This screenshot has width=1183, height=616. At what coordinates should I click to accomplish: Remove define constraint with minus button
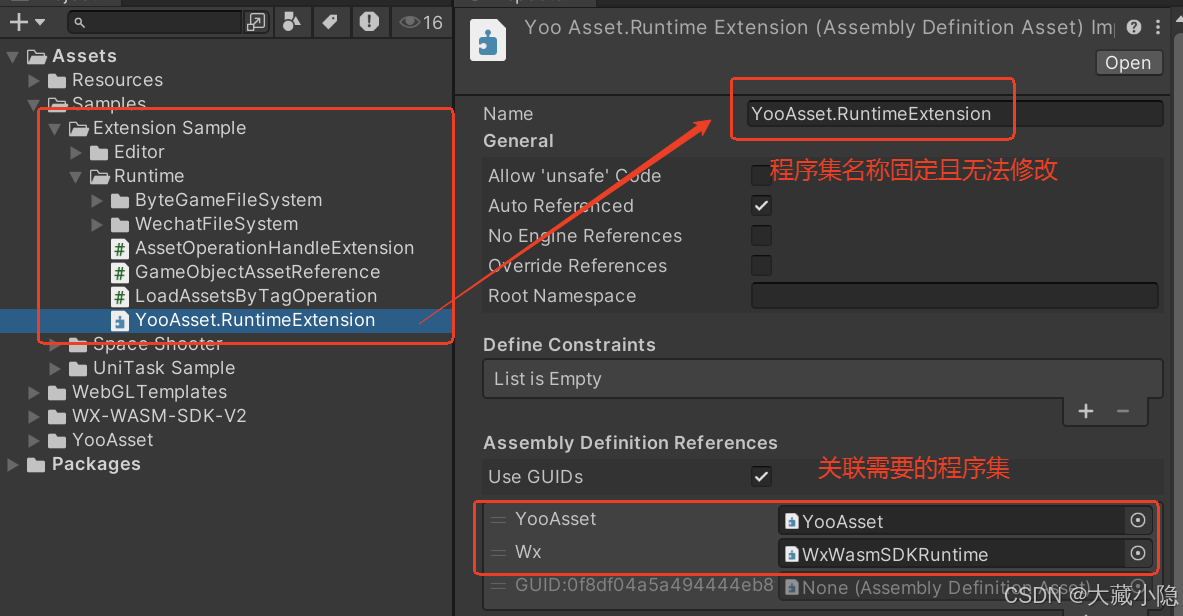[x=1123, y=411]
